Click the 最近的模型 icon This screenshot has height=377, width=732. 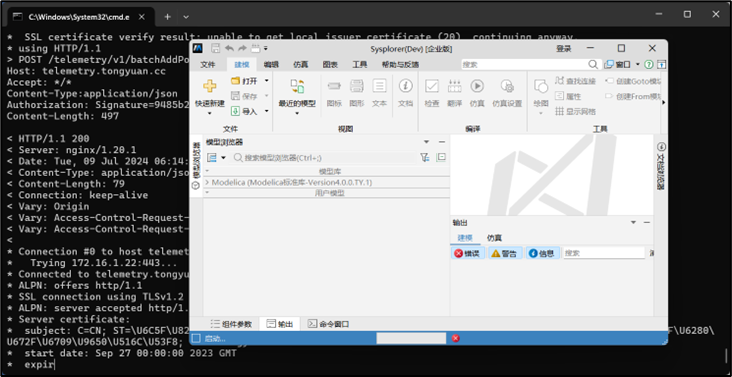pos(297,86)
